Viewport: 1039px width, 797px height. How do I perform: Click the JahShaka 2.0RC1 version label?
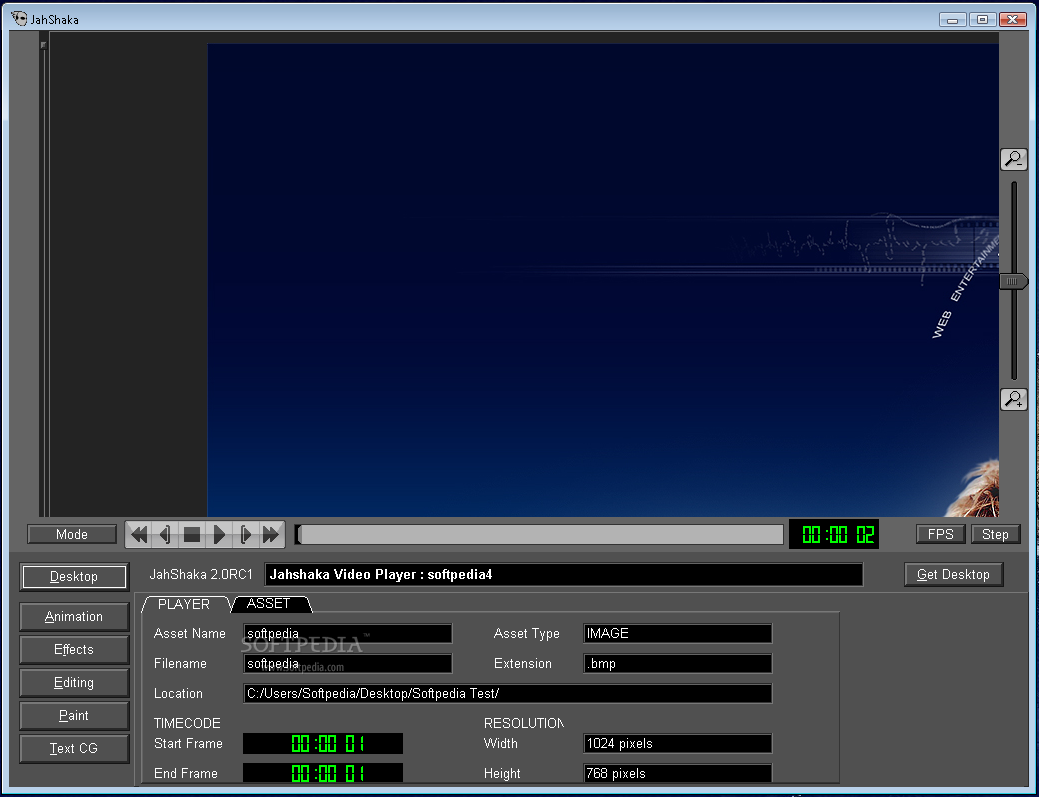201,574
